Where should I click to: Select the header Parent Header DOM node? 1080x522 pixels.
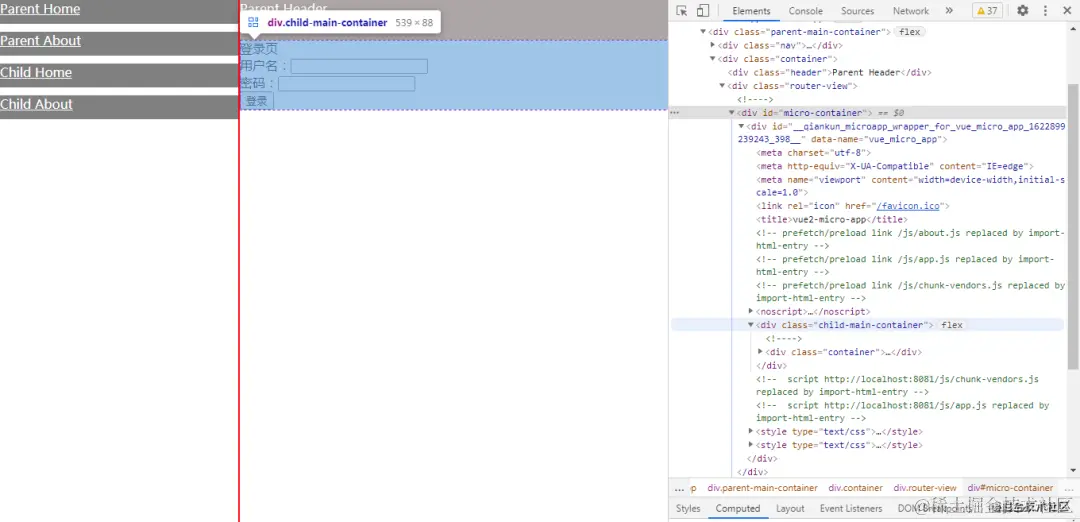click(829, 72)
